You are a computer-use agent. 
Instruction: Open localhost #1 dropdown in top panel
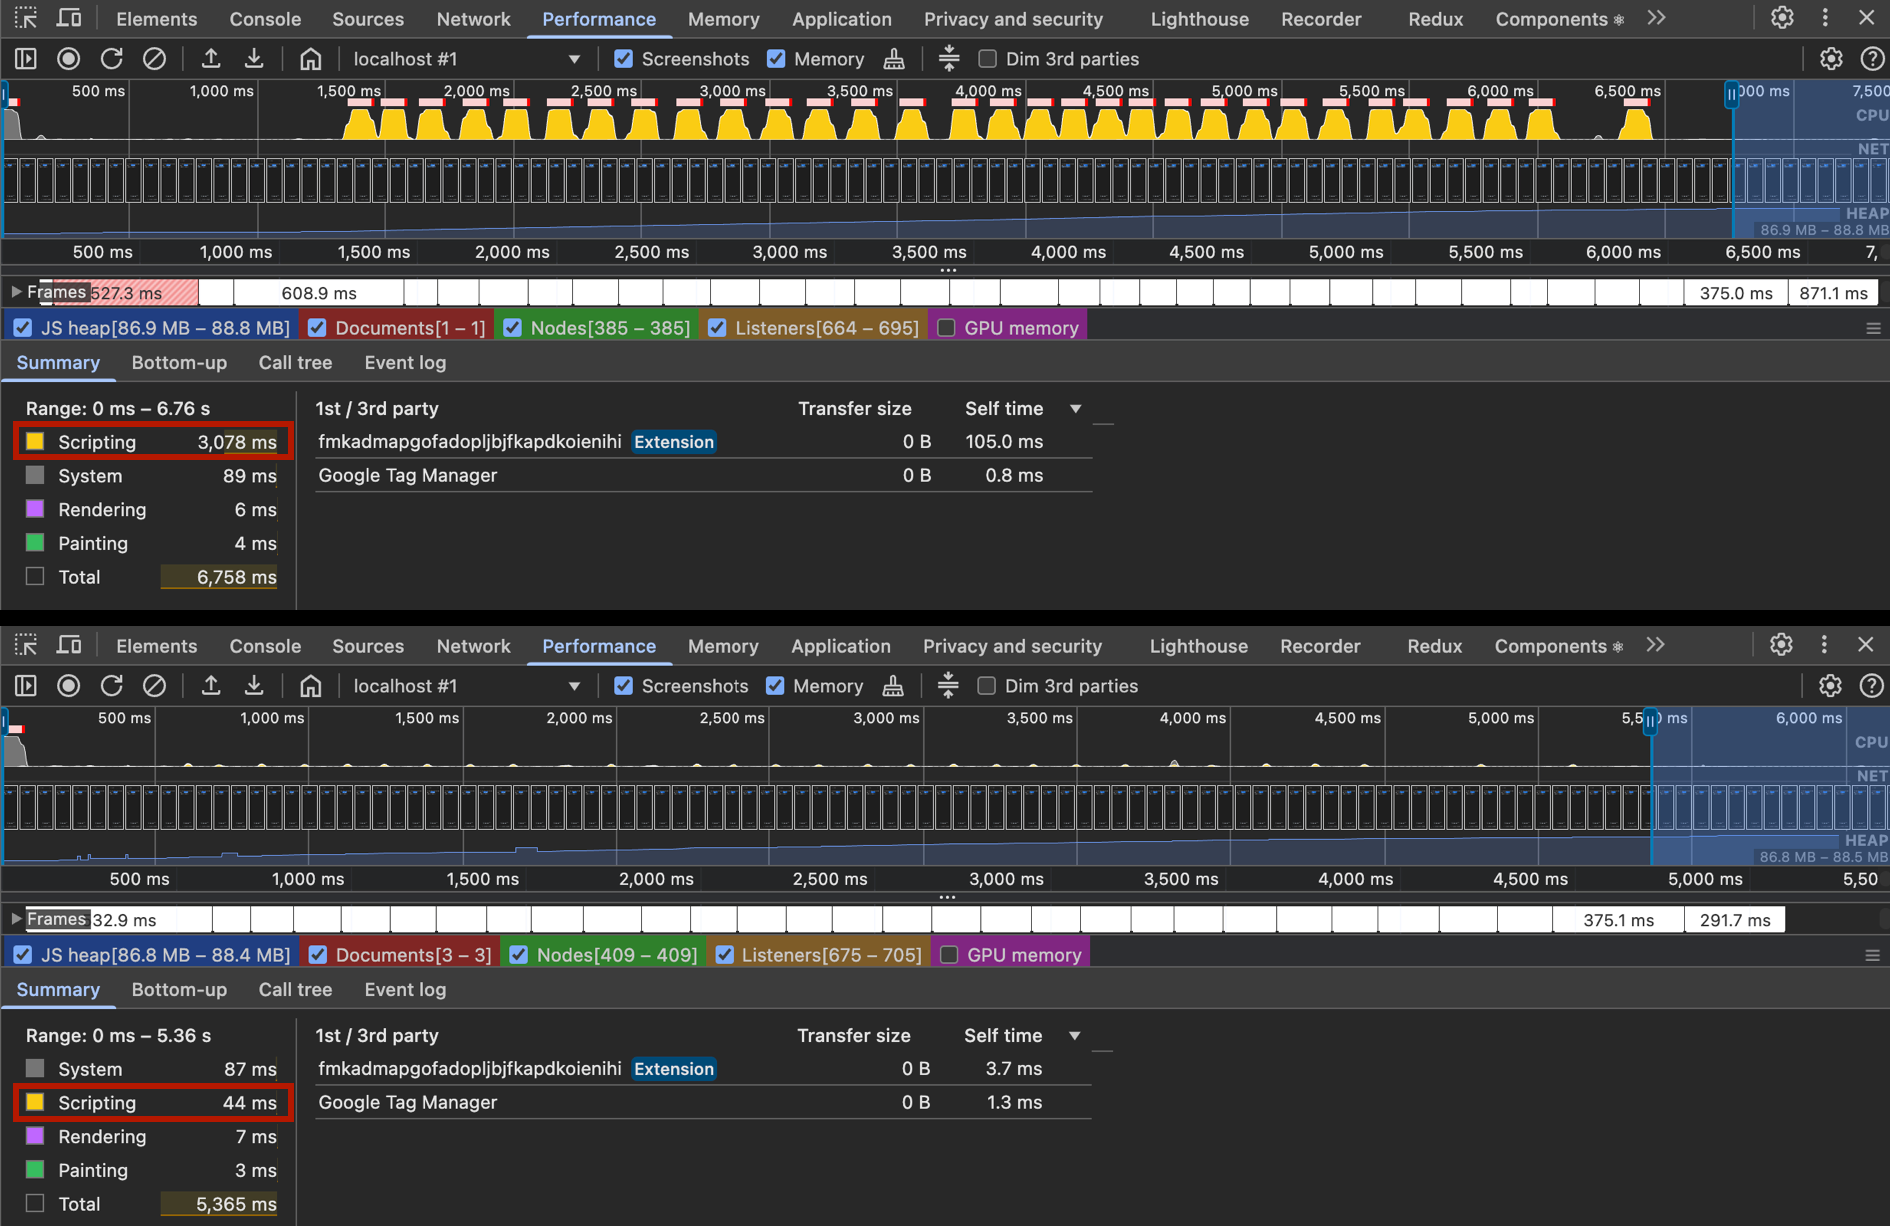coord(466,59)
